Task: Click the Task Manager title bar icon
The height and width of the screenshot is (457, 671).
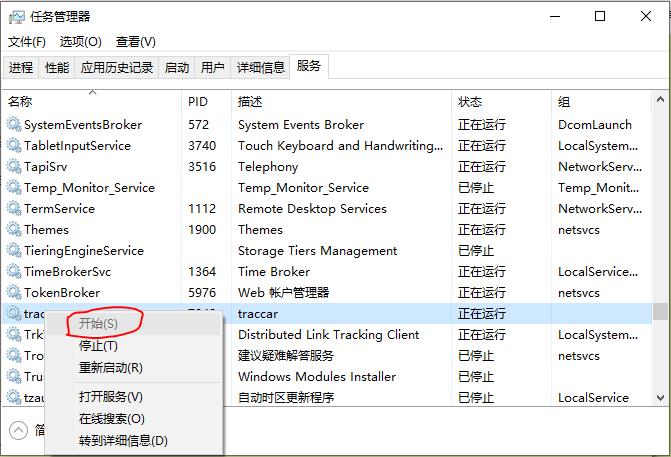Action: pos(17,16)
